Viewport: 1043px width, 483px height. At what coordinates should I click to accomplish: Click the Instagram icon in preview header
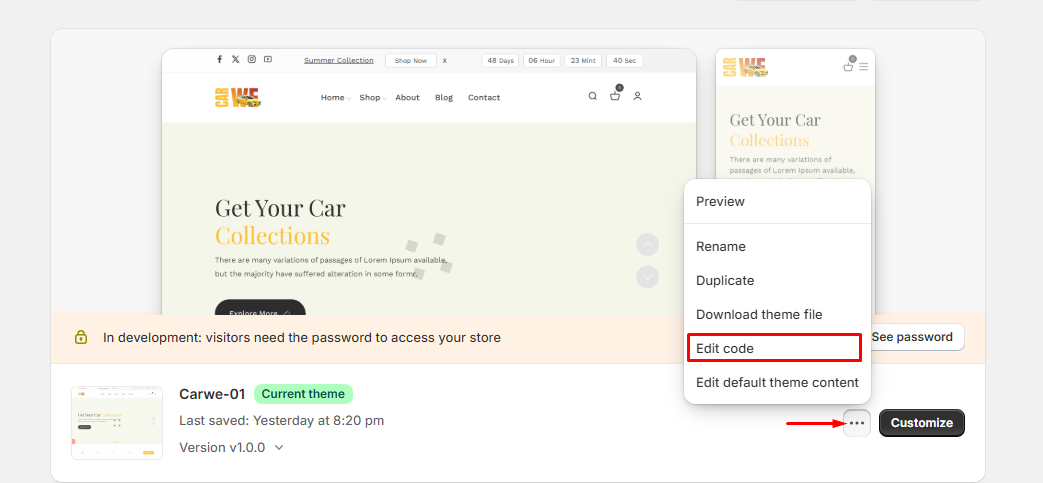pyautogui.click(x=252, y=60)
